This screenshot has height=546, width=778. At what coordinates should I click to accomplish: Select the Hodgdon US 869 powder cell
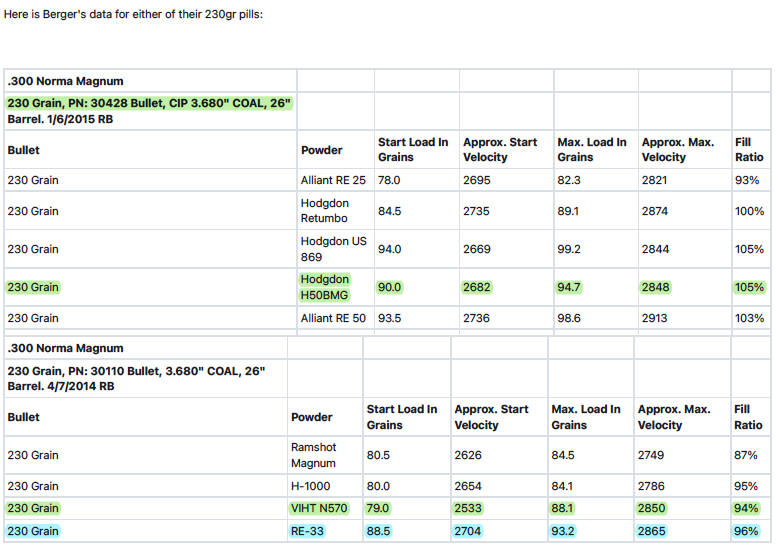333,249
